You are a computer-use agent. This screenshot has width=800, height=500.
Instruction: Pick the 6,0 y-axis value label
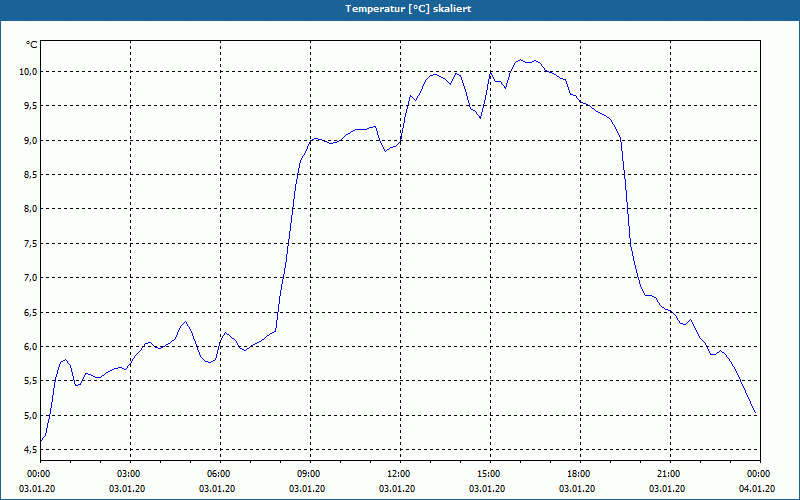30,346
